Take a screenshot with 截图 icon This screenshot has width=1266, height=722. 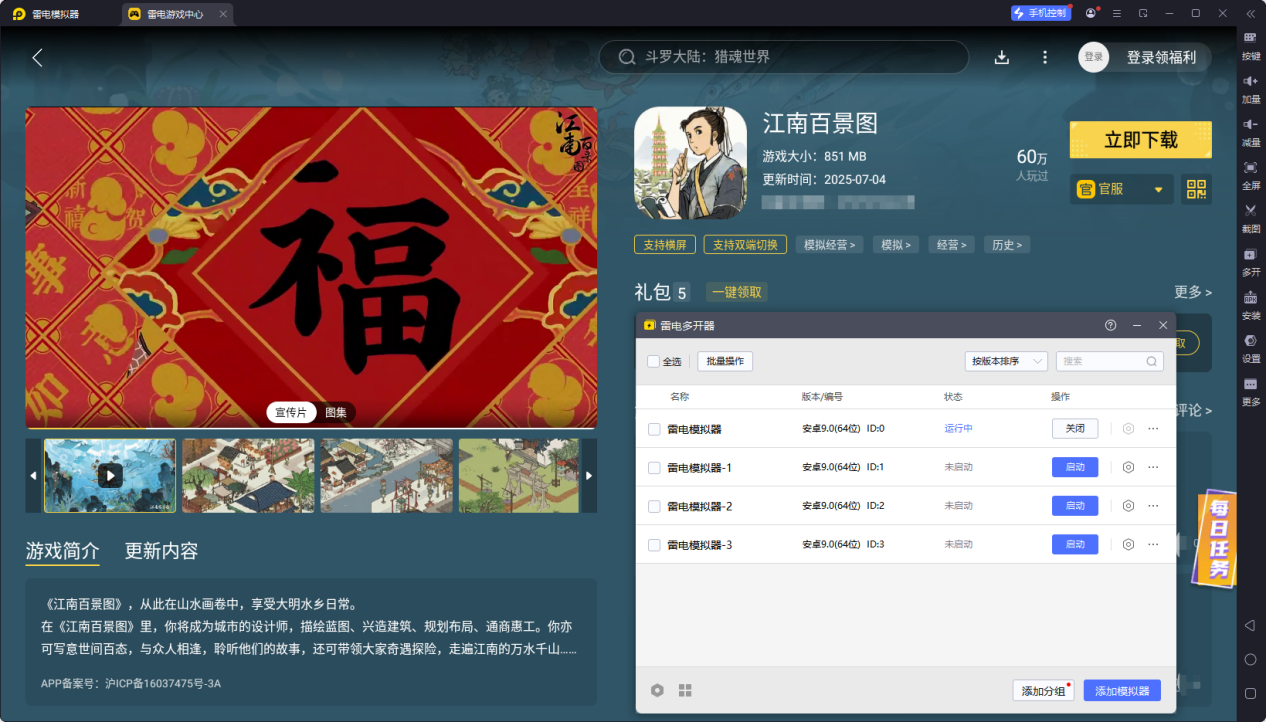(1251, 217)
